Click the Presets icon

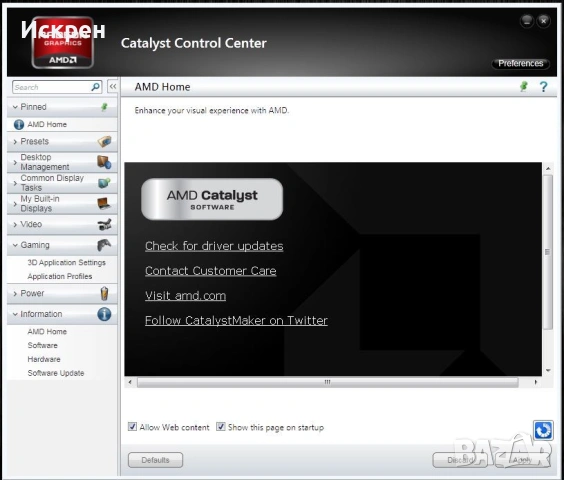click(105, 141)
